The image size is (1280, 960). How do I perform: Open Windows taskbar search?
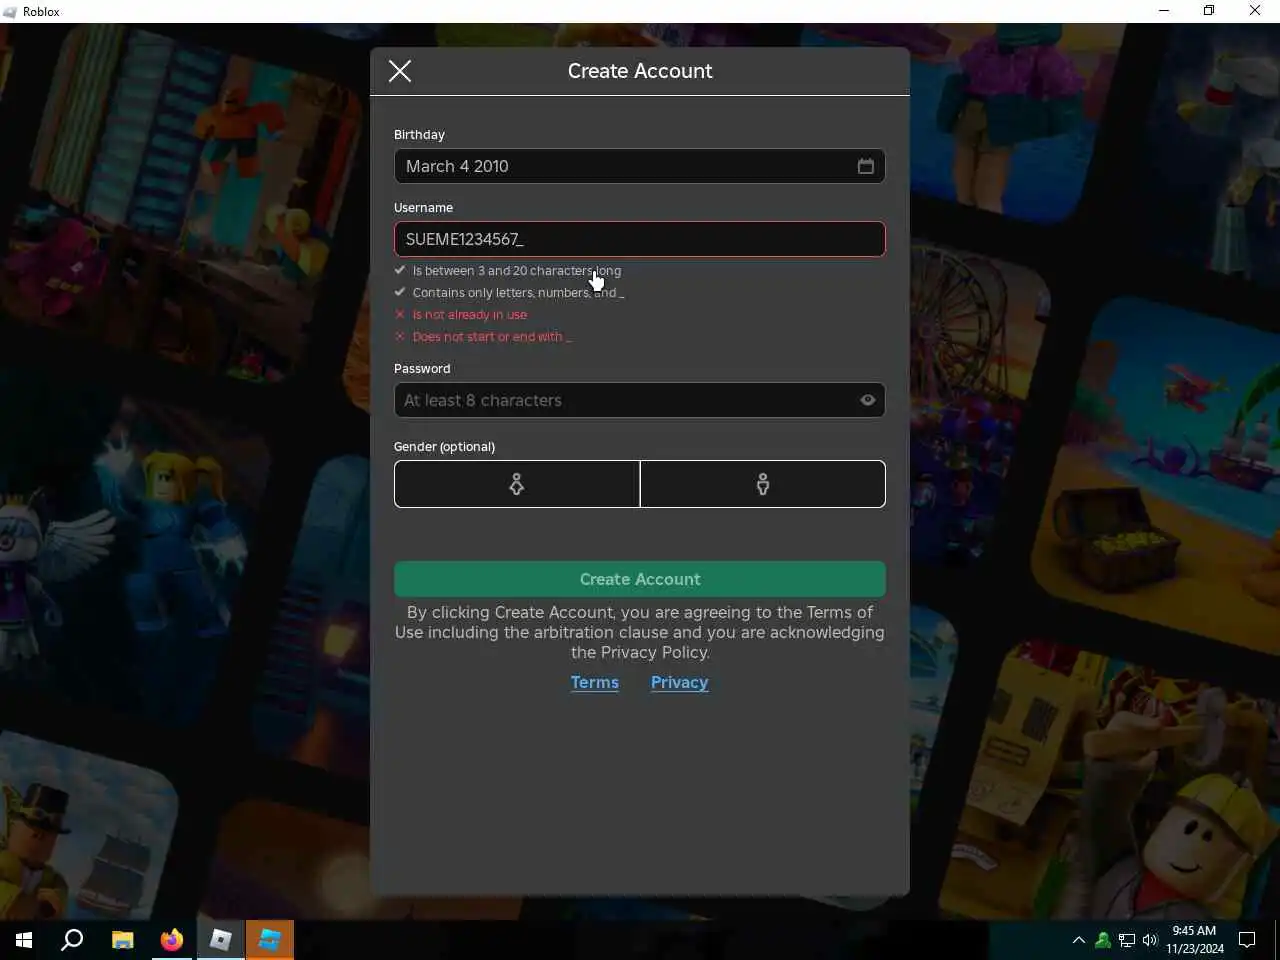point(72,940)
